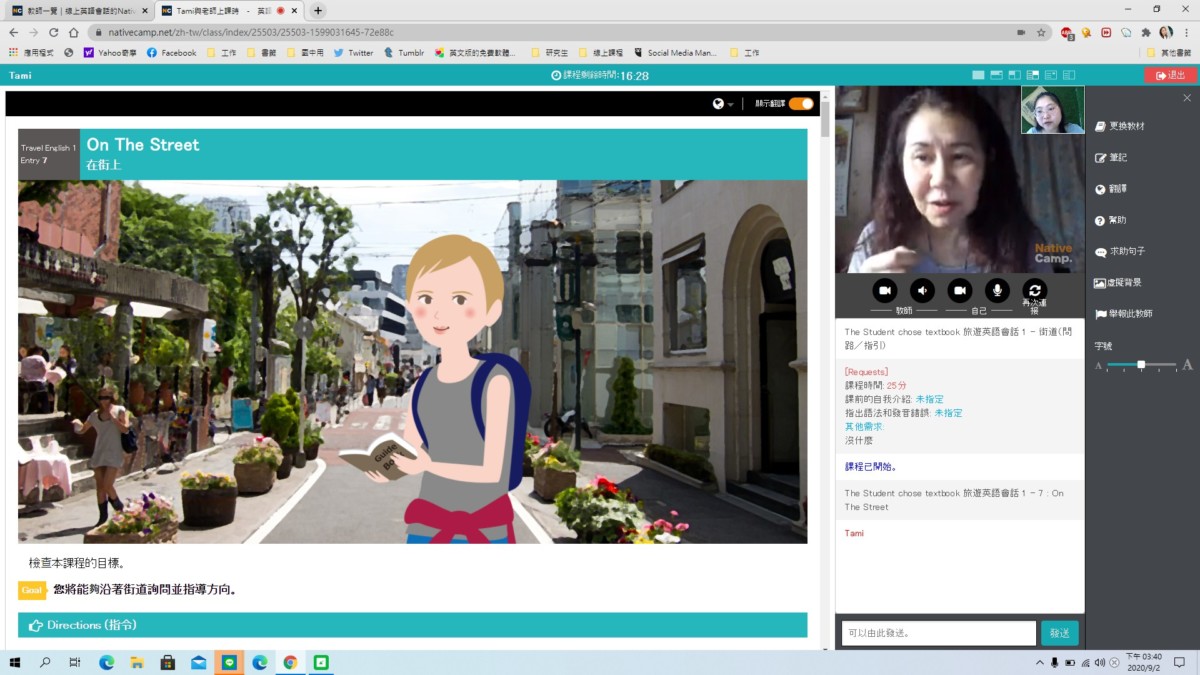Go to the browser home page

tap(75, 32)
